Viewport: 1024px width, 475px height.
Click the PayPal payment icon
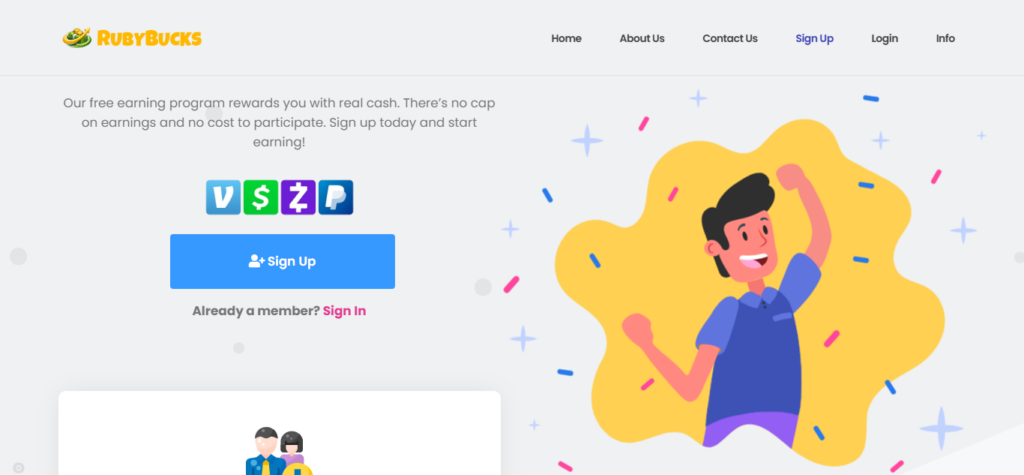(x=336, y=197)
